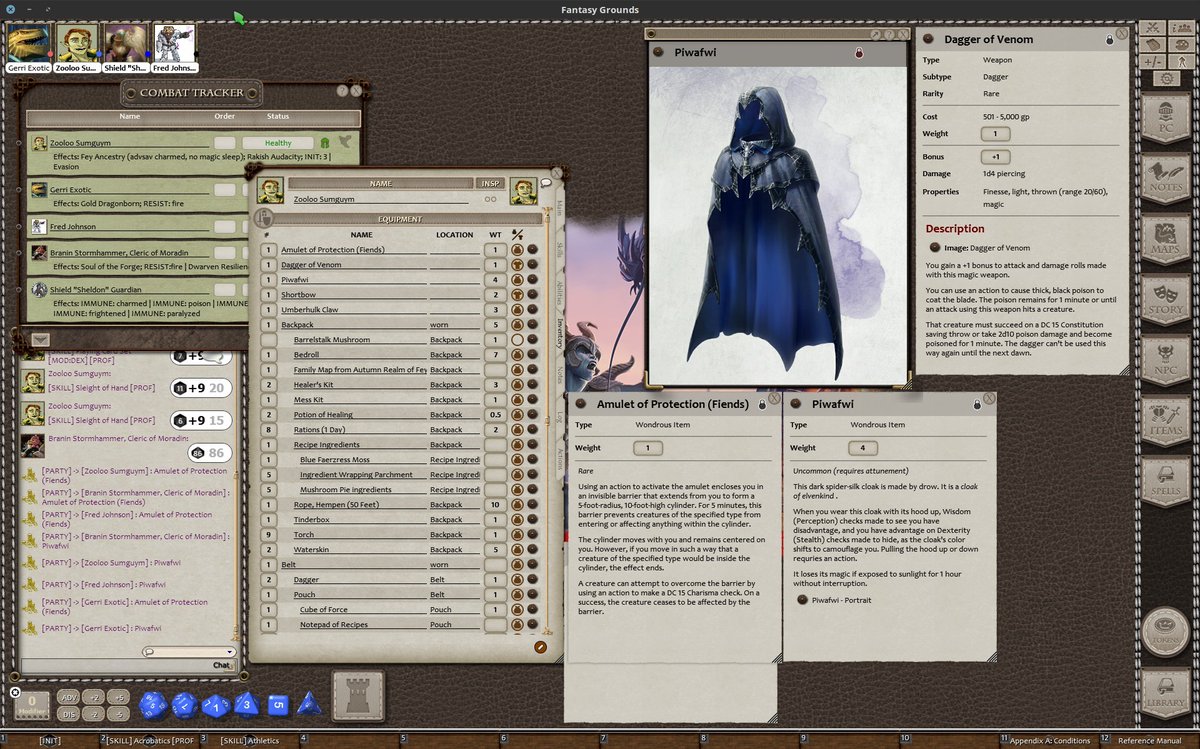The image size is (1200, 749).
Task: Open combat tracker via crossed swords icon
Action: tap(1154, 28)
